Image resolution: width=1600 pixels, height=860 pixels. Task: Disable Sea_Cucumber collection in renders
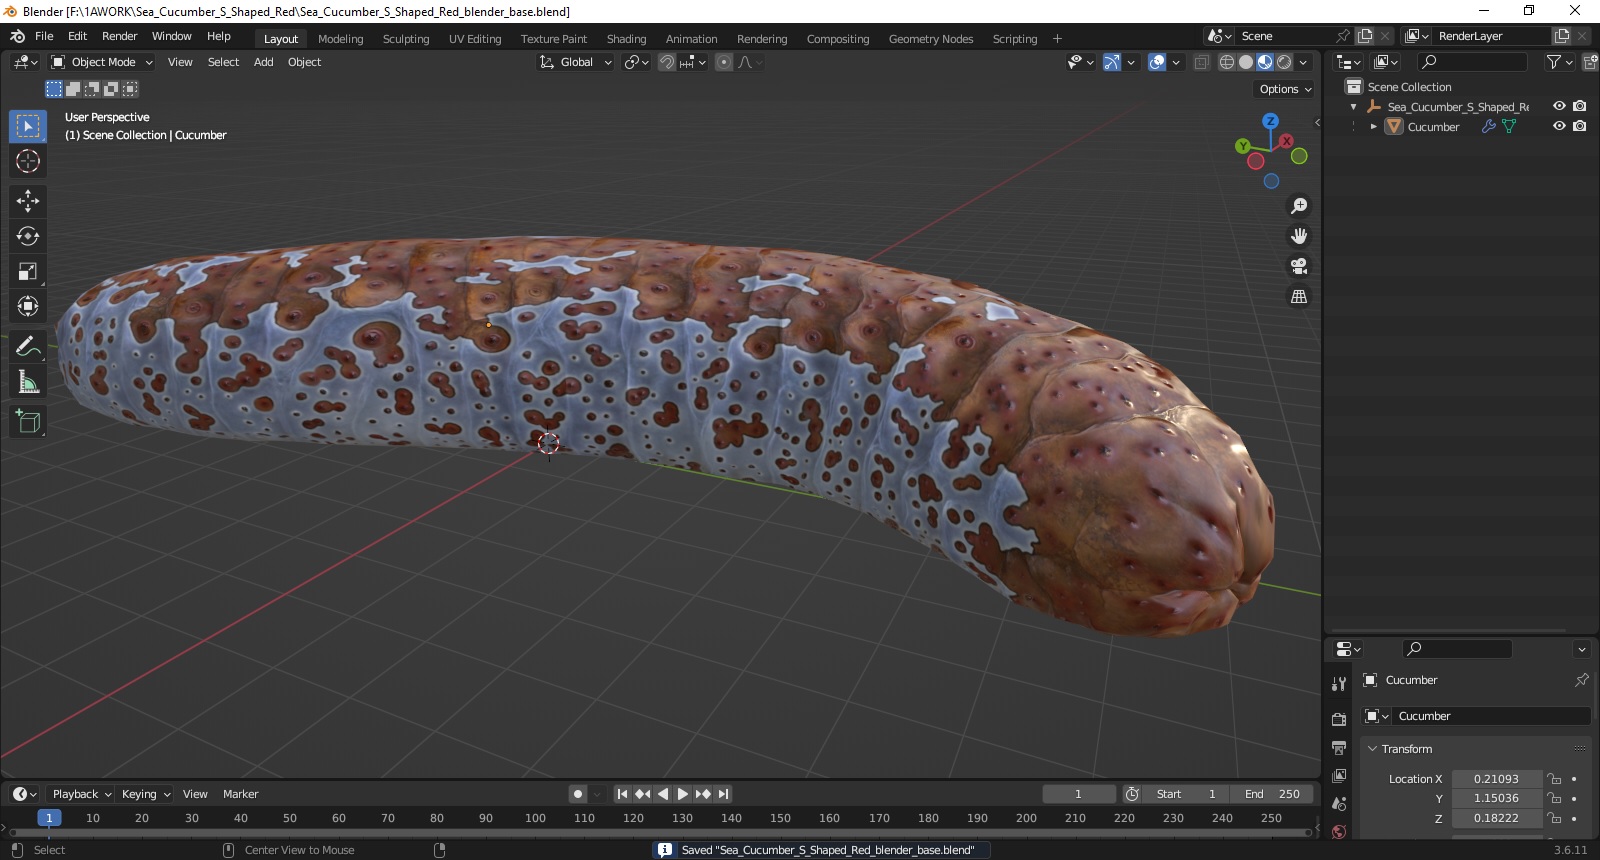coord(1580,106)
